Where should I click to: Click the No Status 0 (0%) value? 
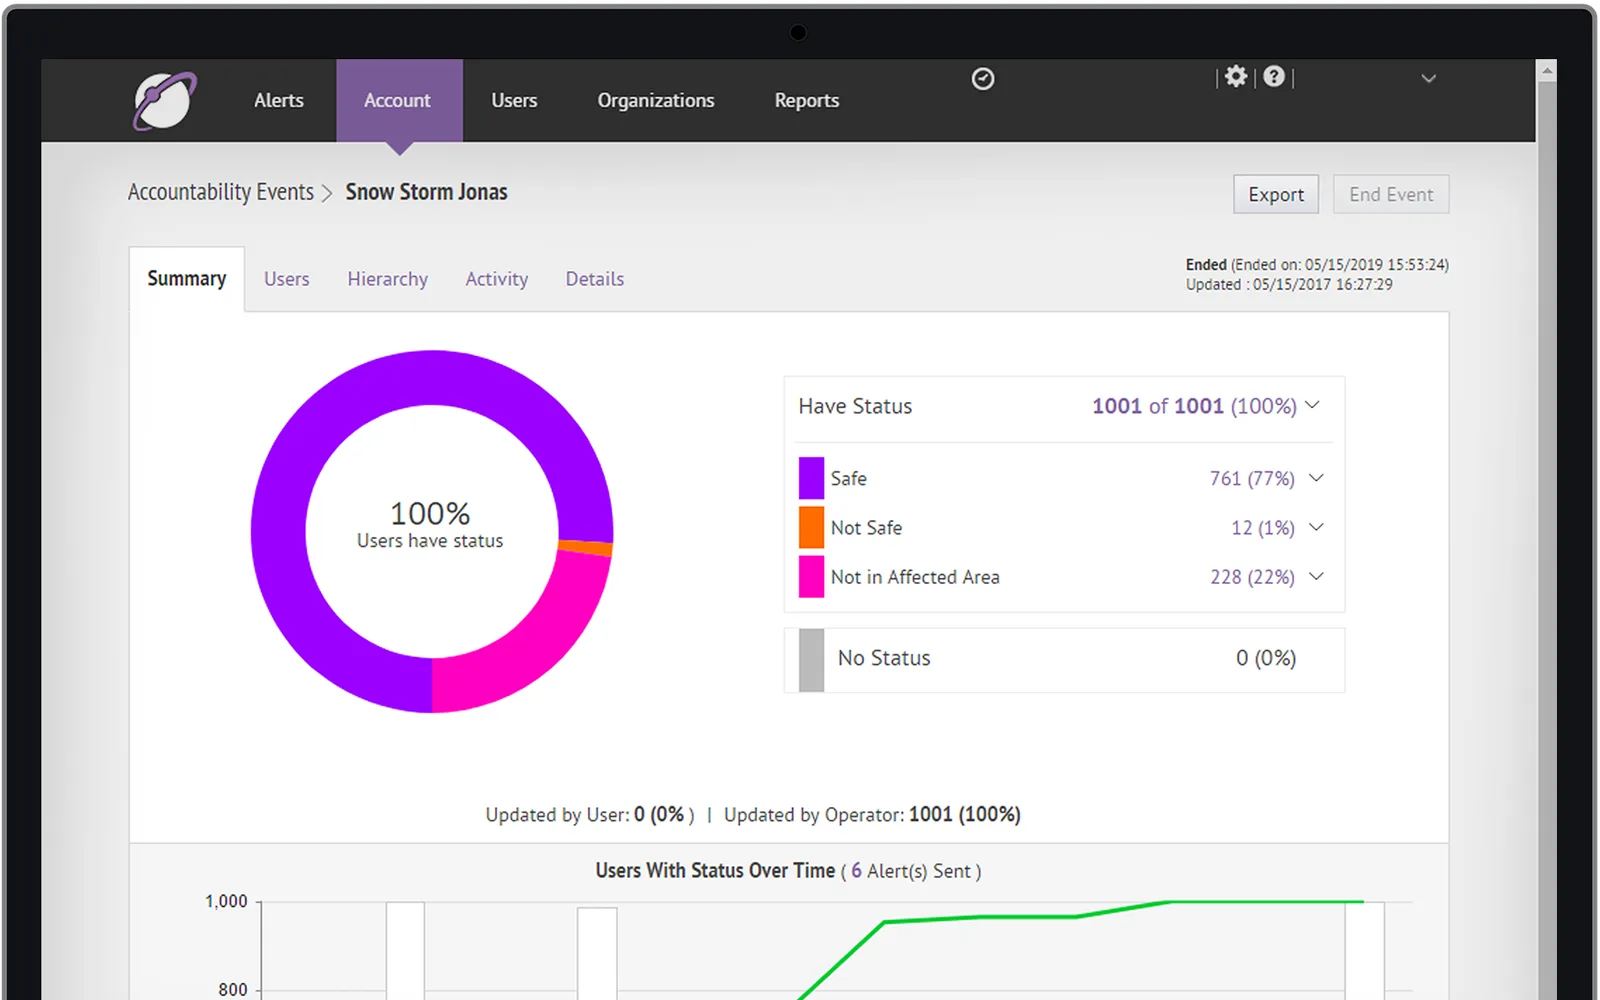click(1266, 658)
